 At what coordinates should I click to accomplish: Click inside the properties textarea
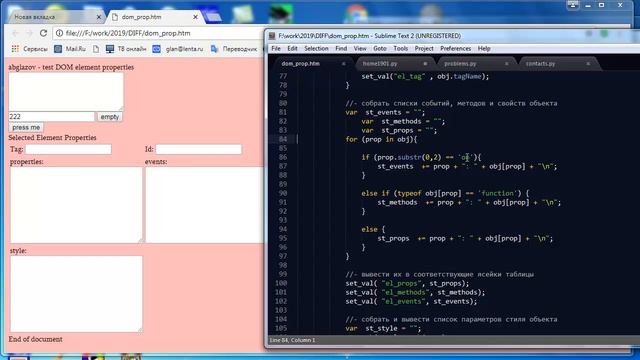[76, 204]
